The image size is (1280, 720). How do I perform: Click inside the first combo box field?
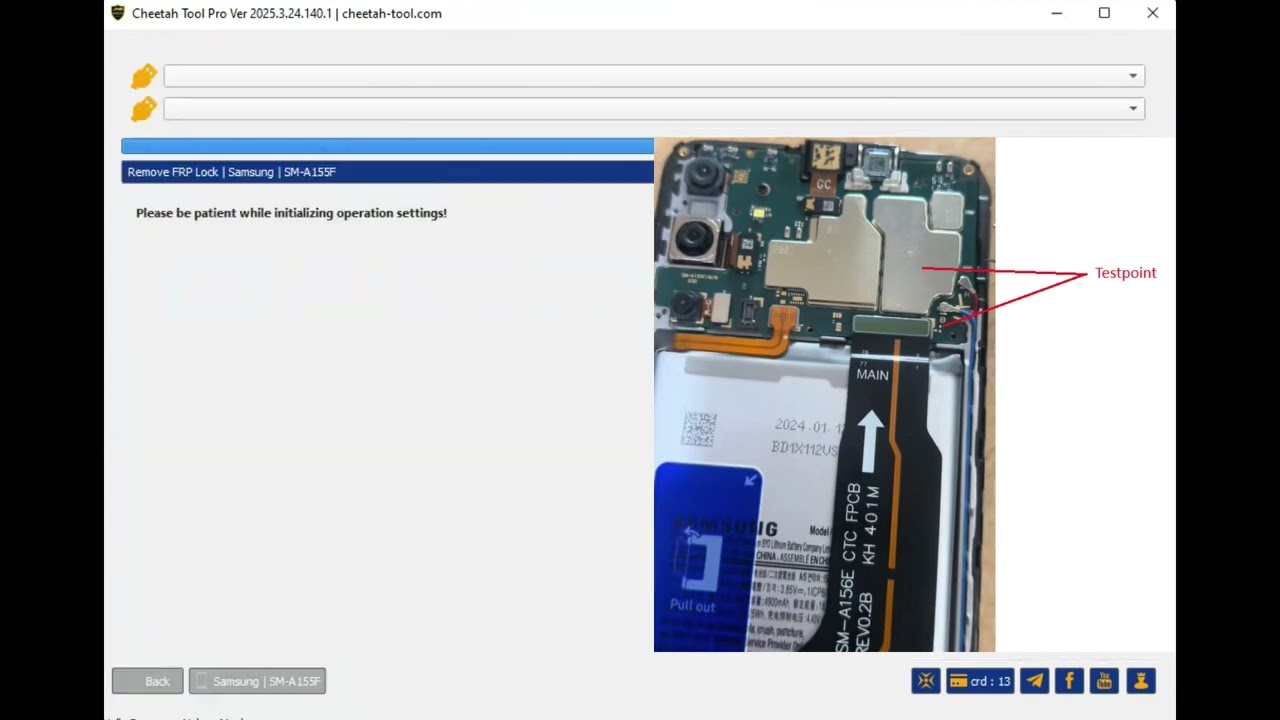(654, 76)
